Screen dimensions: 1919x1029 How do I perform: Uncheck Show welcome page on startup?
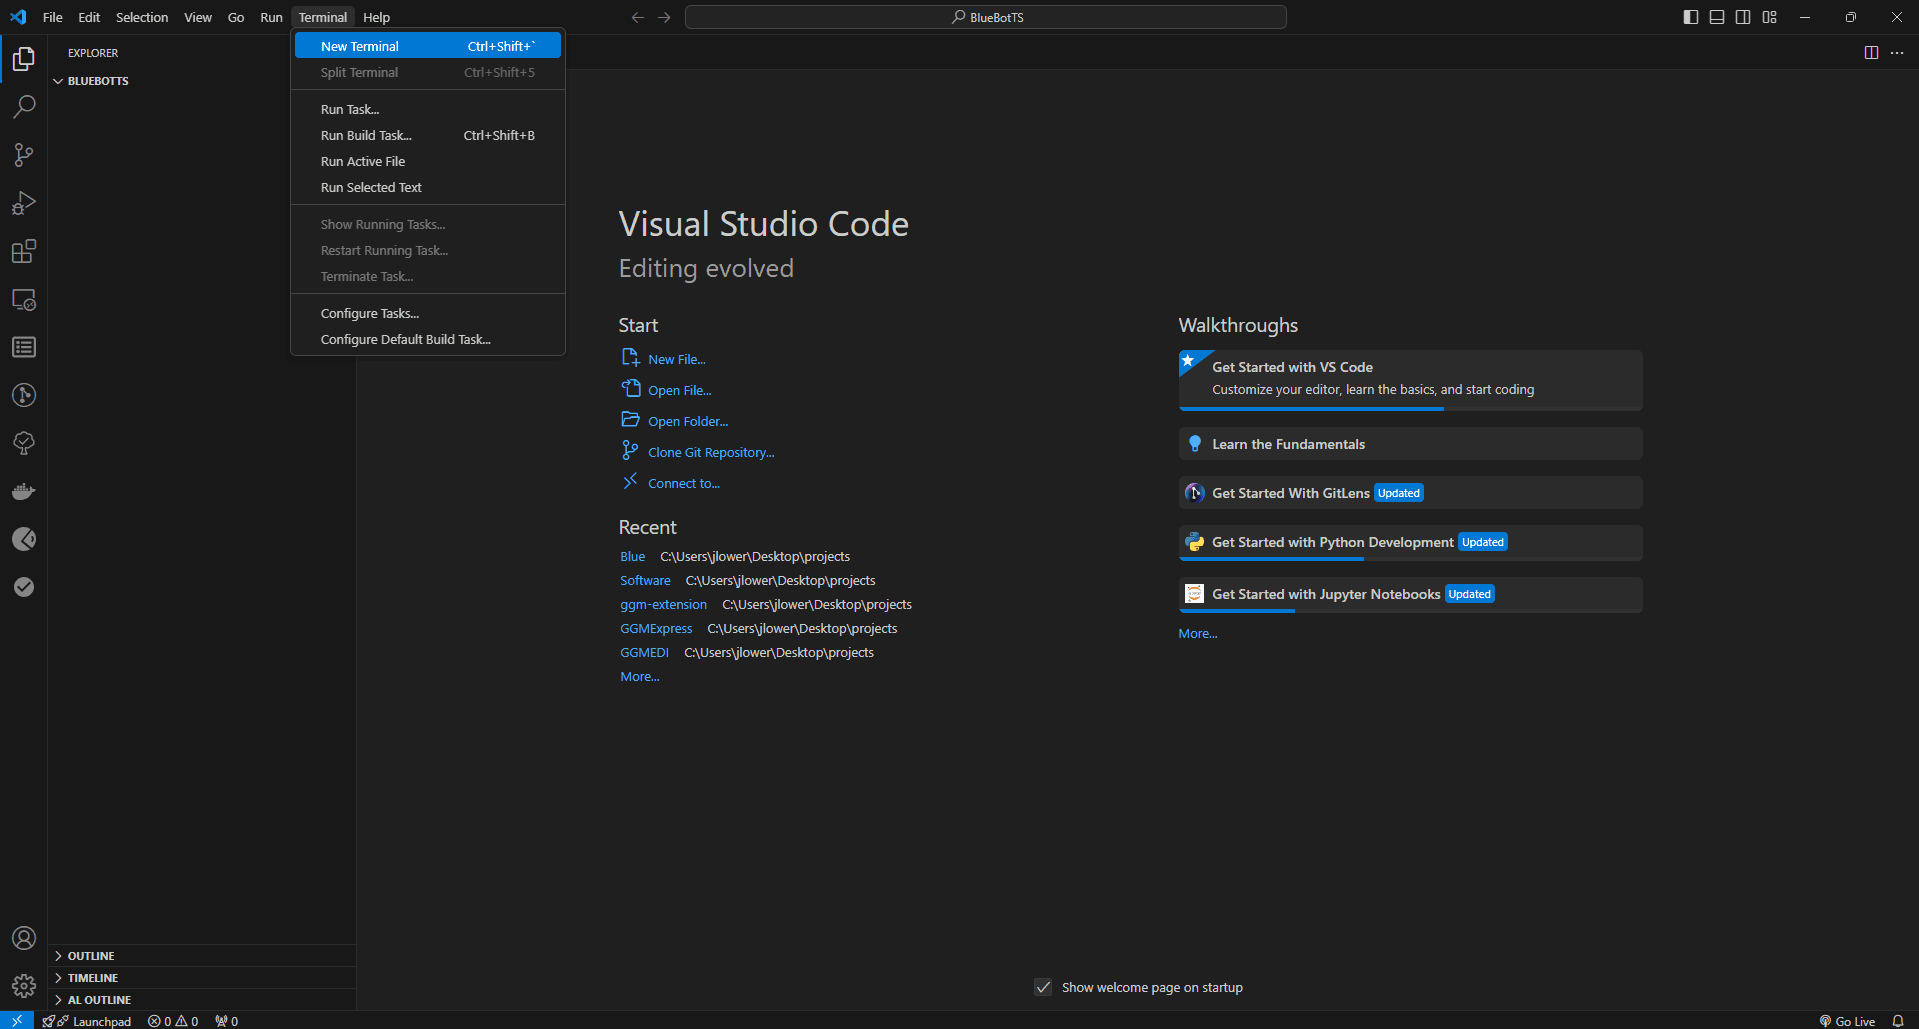click(1043, 987)
